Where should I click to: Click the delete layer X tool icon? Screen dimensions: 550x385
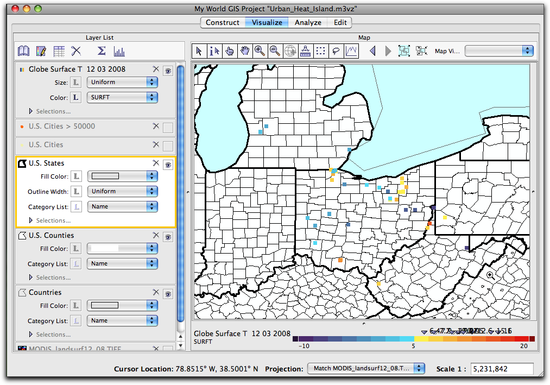coord(76,51)
